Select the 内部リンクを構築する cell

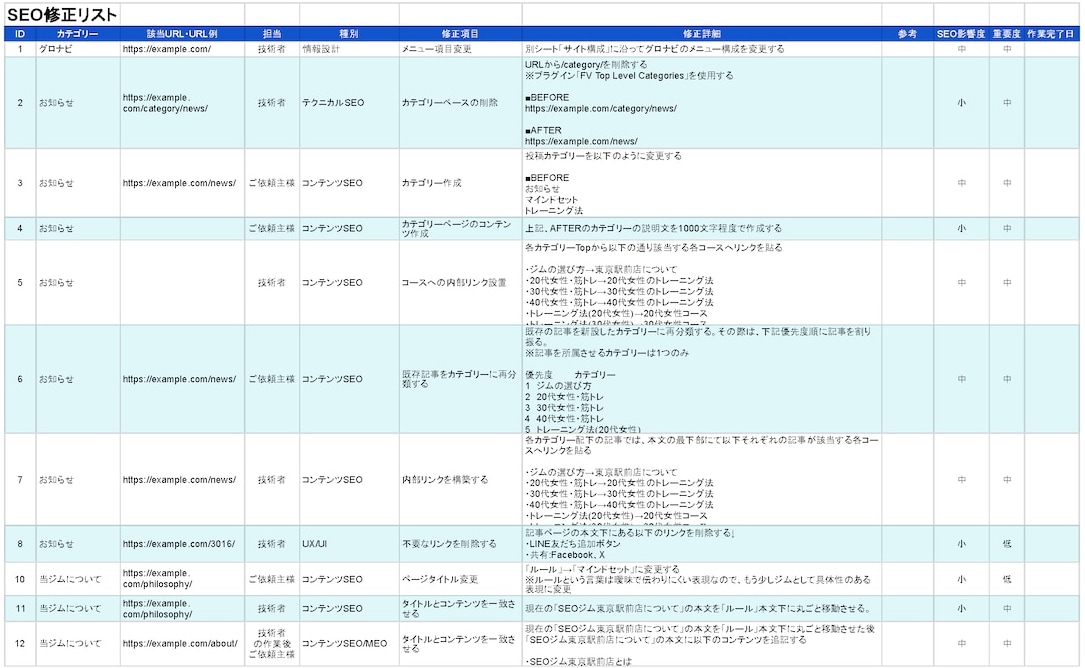460,480
